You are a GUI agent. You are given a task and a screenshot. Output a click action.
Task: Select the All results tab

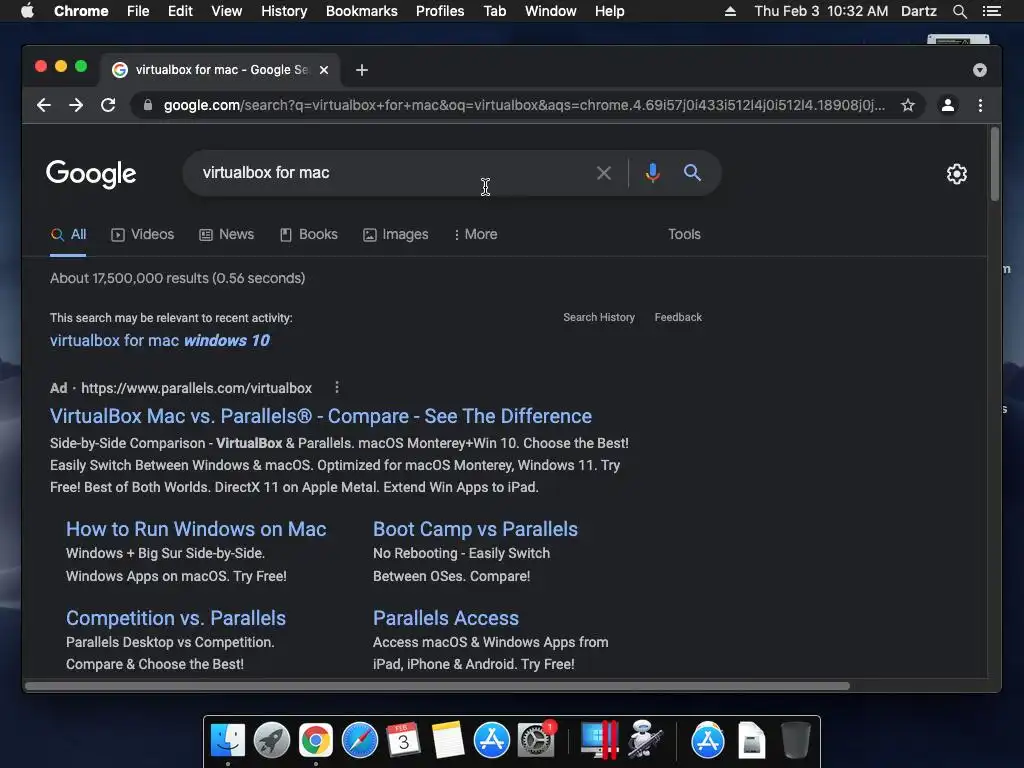[x=69, y=234]
